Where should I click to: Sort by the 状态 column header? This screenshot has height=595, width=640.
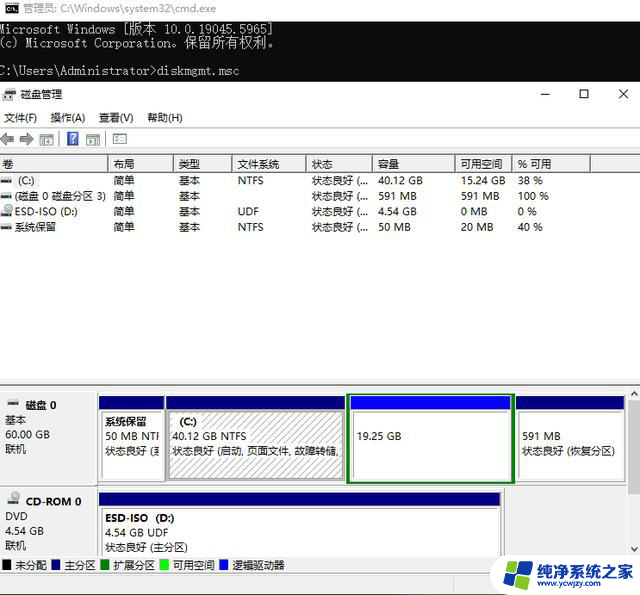(339, 164)
